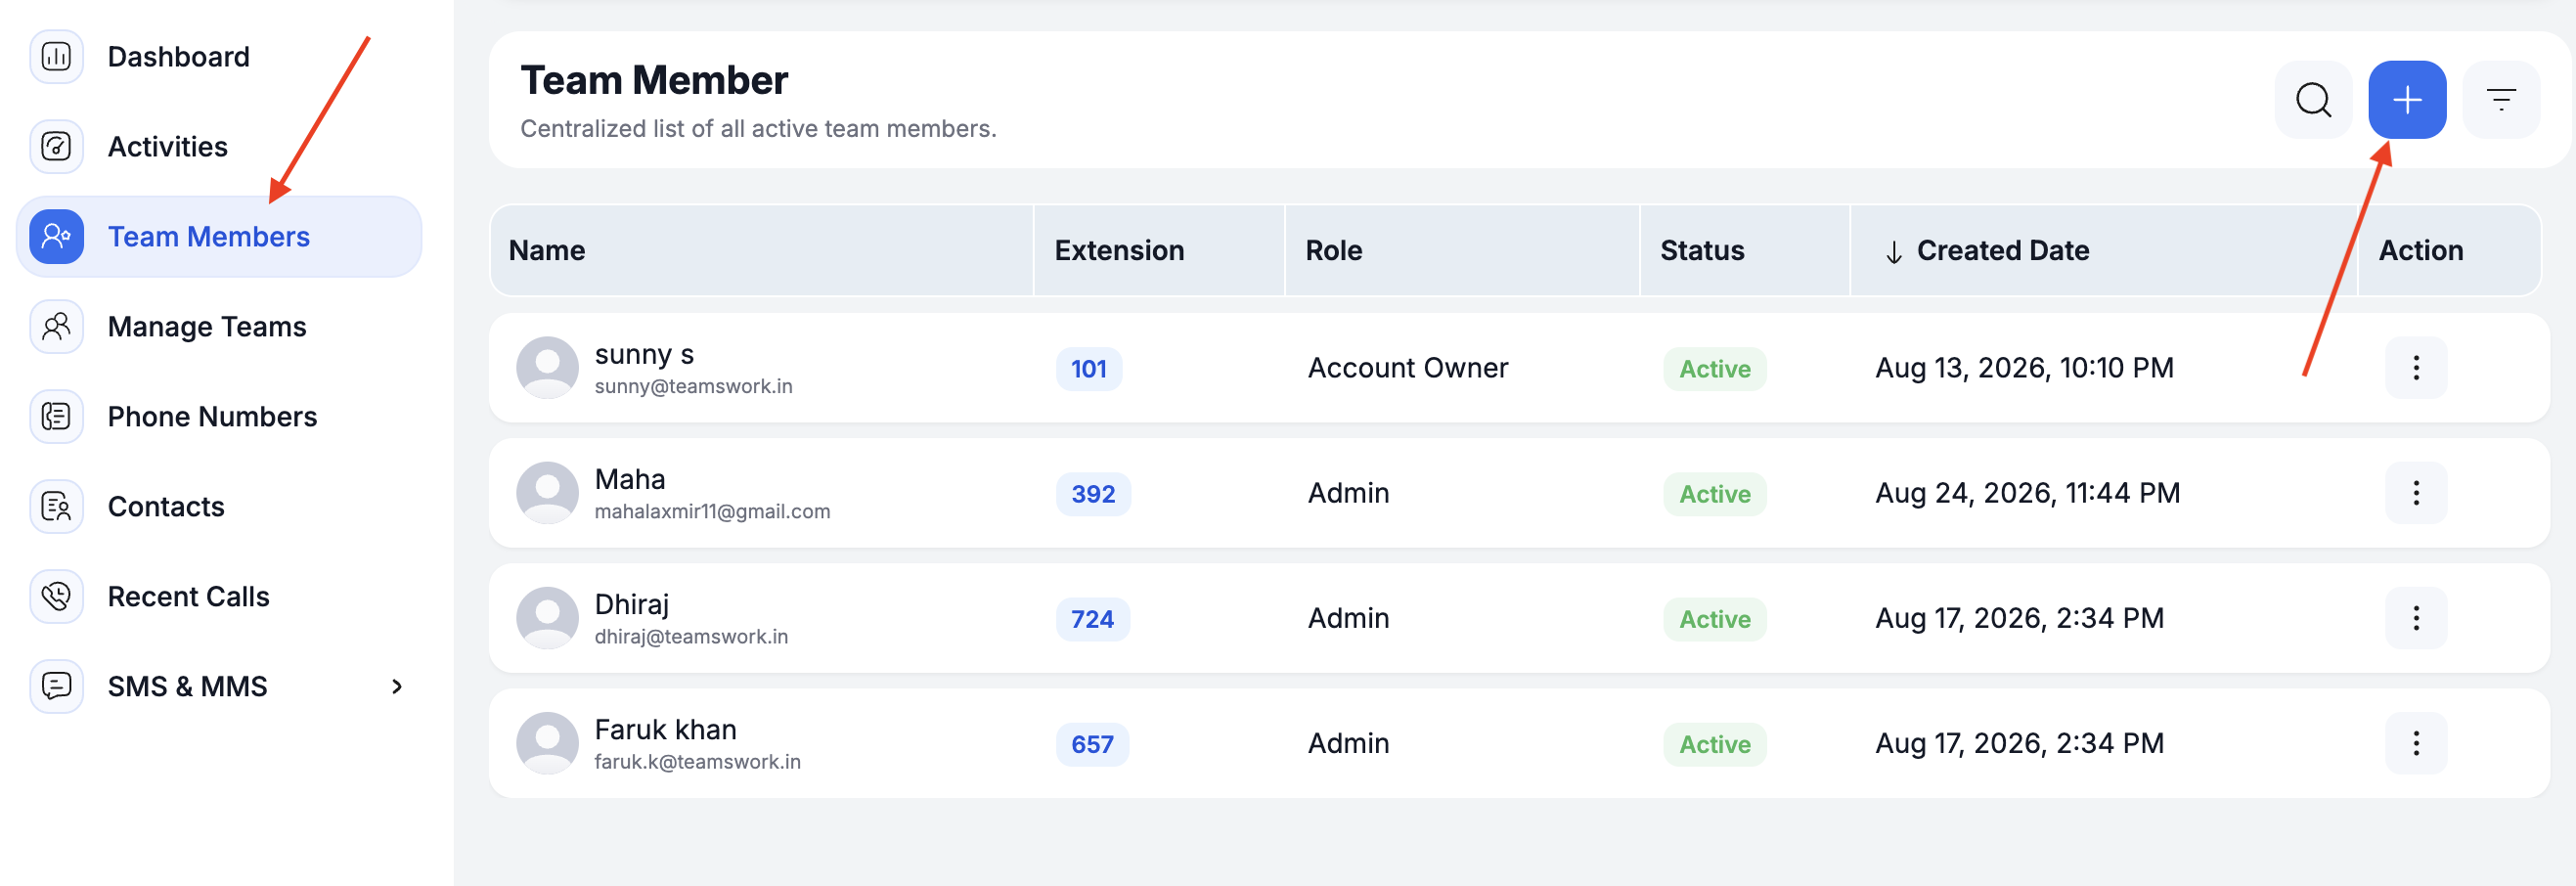Click the blue plus add member button

[x=2407, y=100]
